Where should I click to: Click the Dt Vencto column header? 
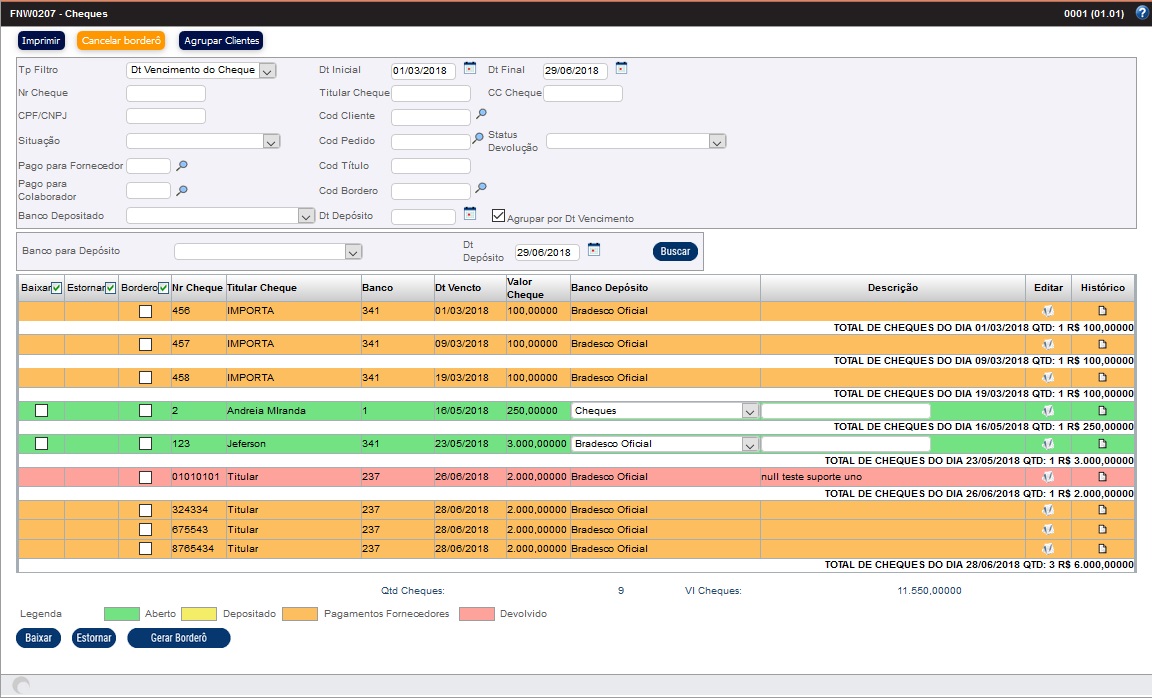tap(458, 288)
